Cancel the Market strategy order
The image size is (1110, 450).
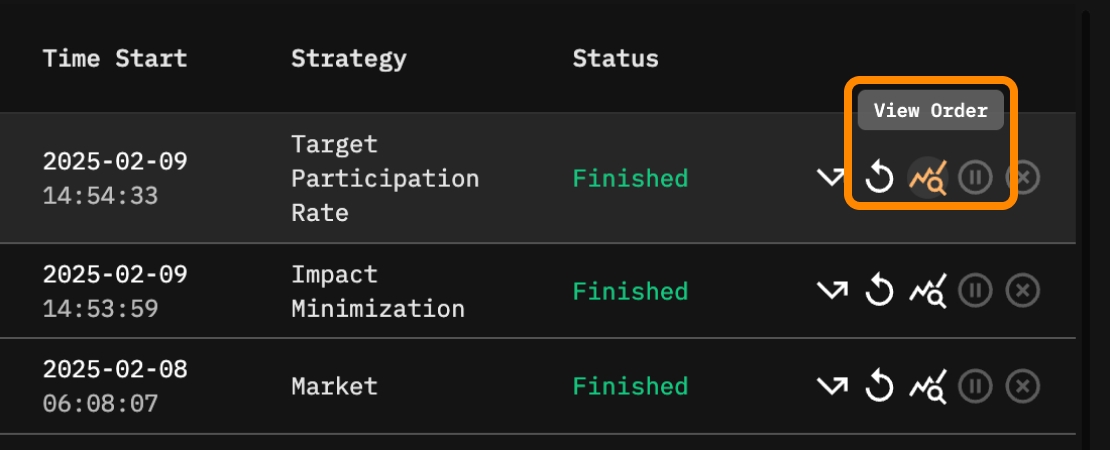tap(1023, 386)
